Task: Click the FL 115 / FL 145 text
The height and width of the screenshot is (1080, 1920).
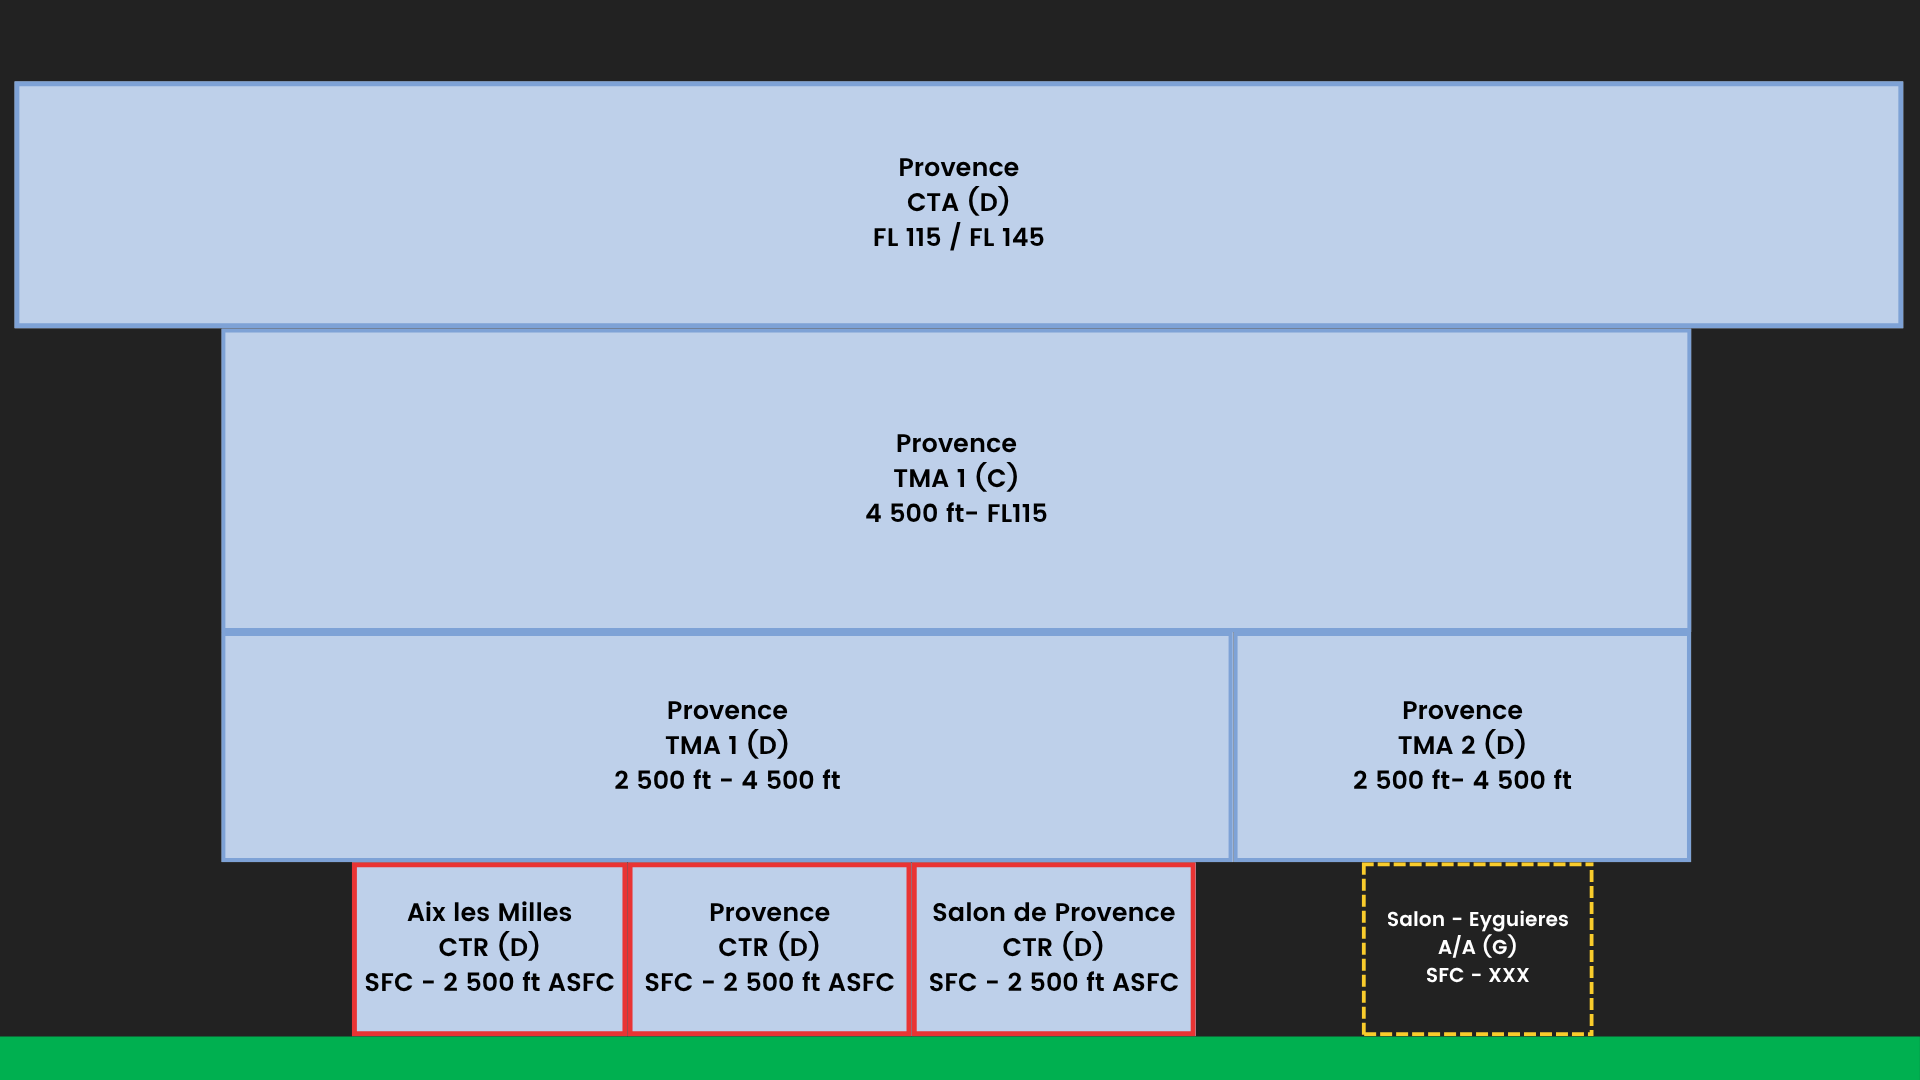Action: pyautogui.click(x=958, y=237)
